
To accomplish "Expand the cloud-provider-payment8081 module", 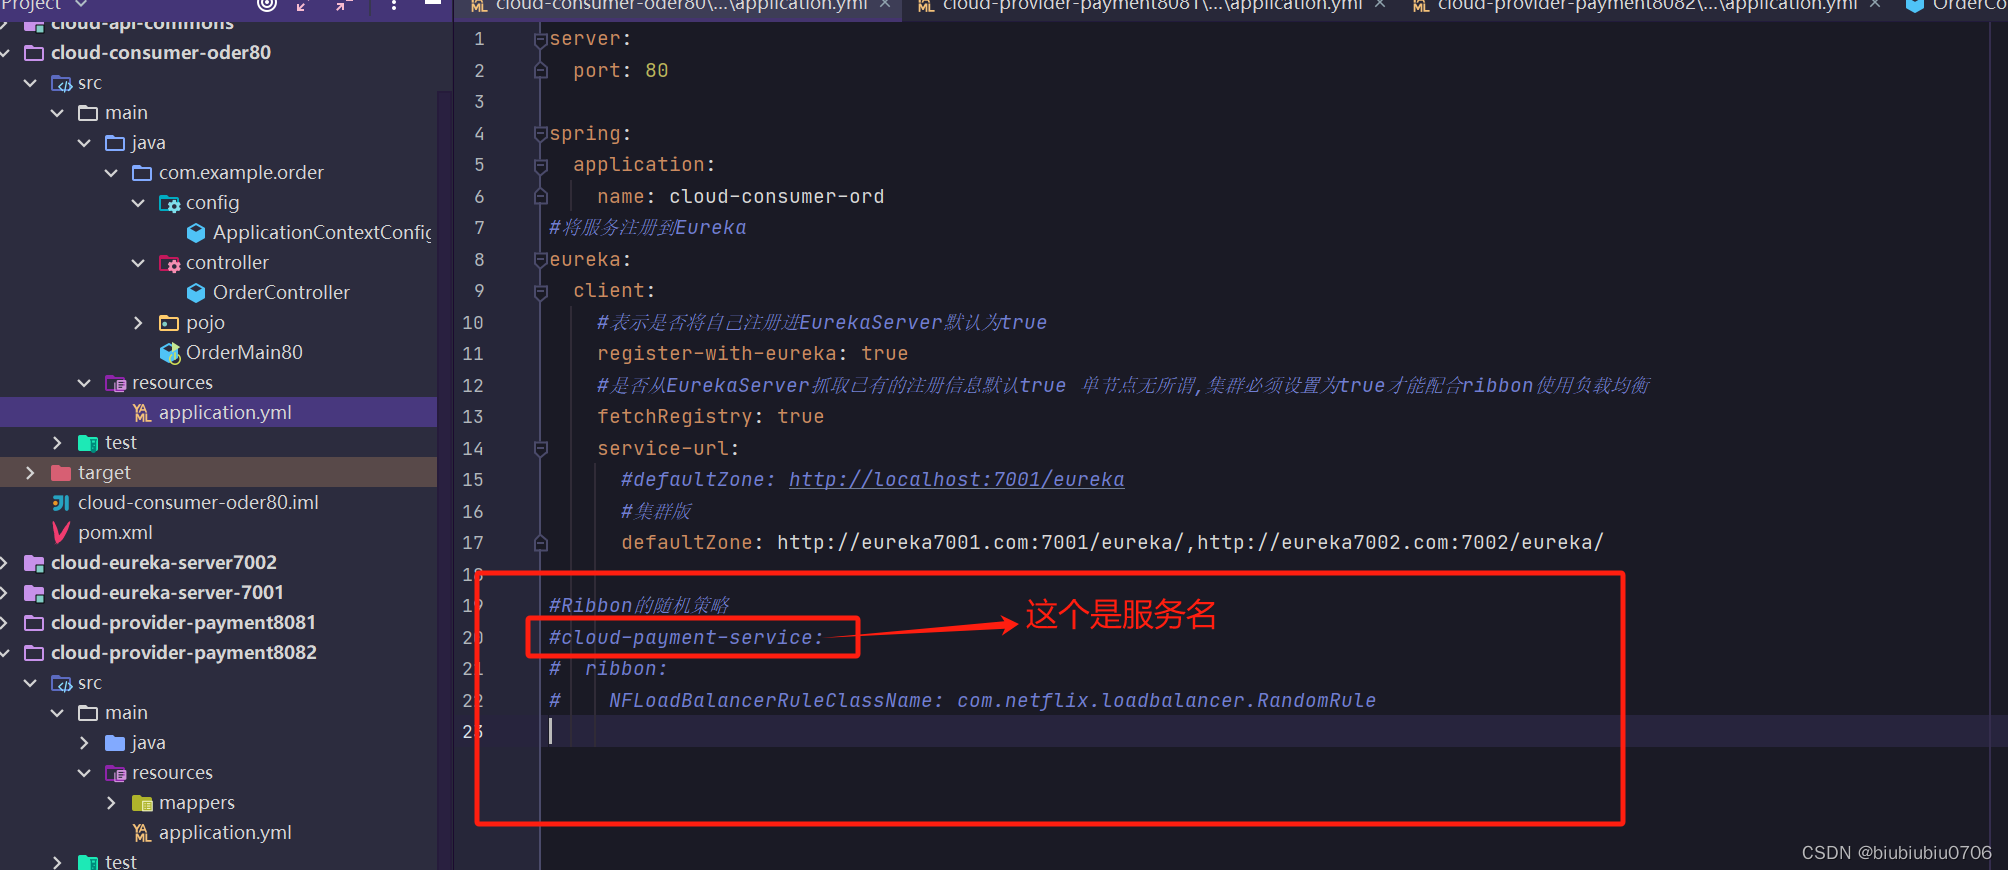I will (x=5, y=623).
